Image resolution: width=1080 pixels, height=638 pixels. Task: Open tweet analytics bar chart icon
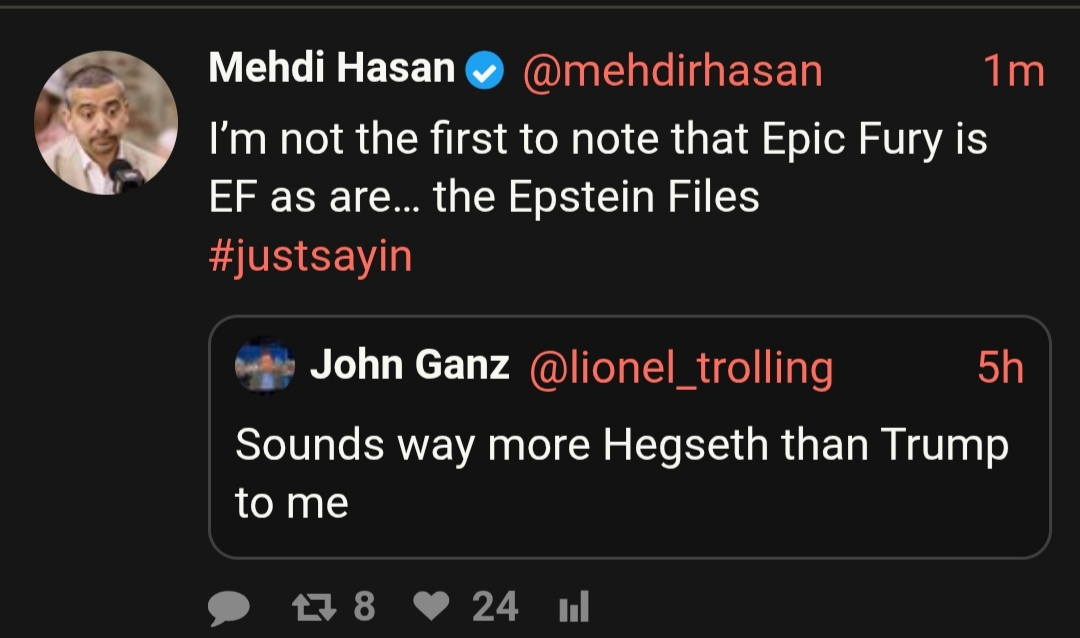[x=572, y=606]
